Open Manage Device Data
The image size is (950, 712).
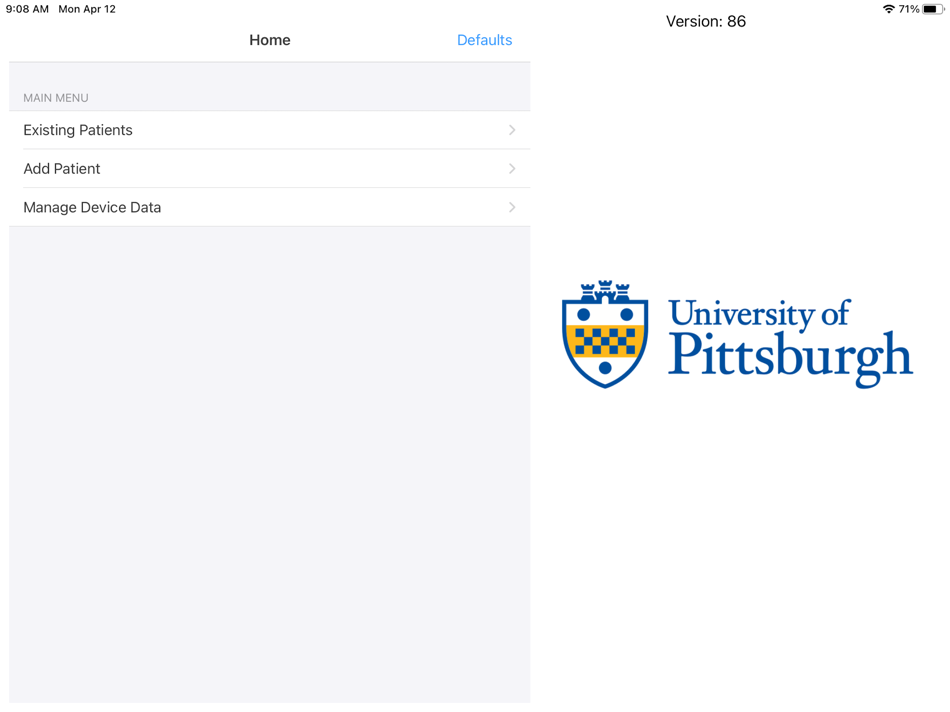click(x=92, y=207)
